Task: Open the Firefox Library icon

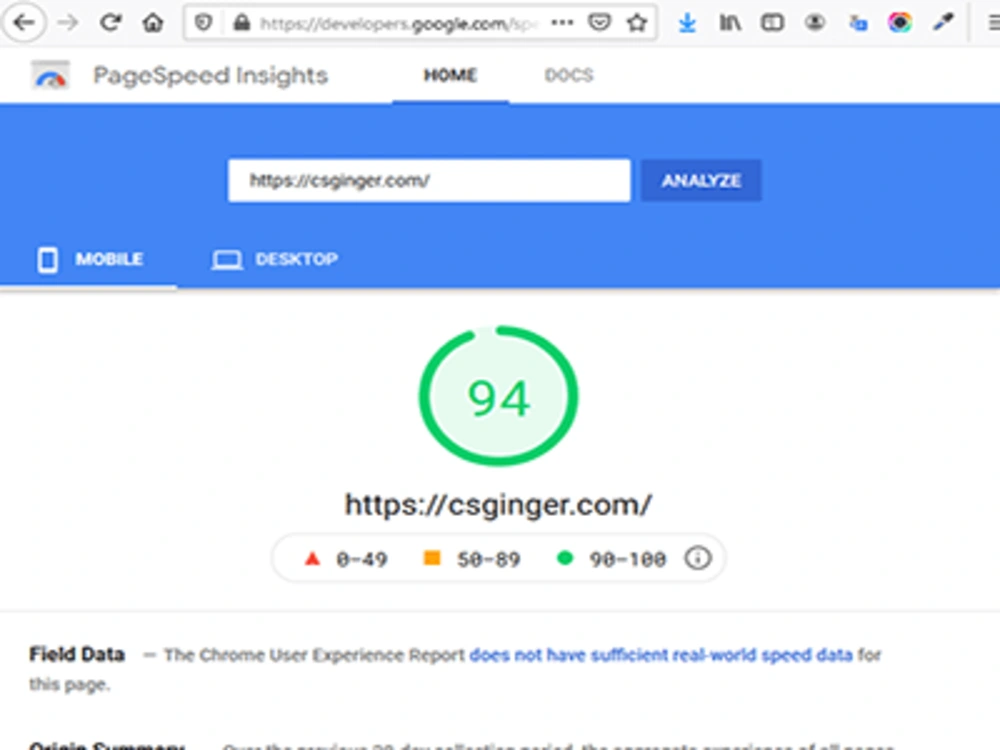Action: click(730, 22)
